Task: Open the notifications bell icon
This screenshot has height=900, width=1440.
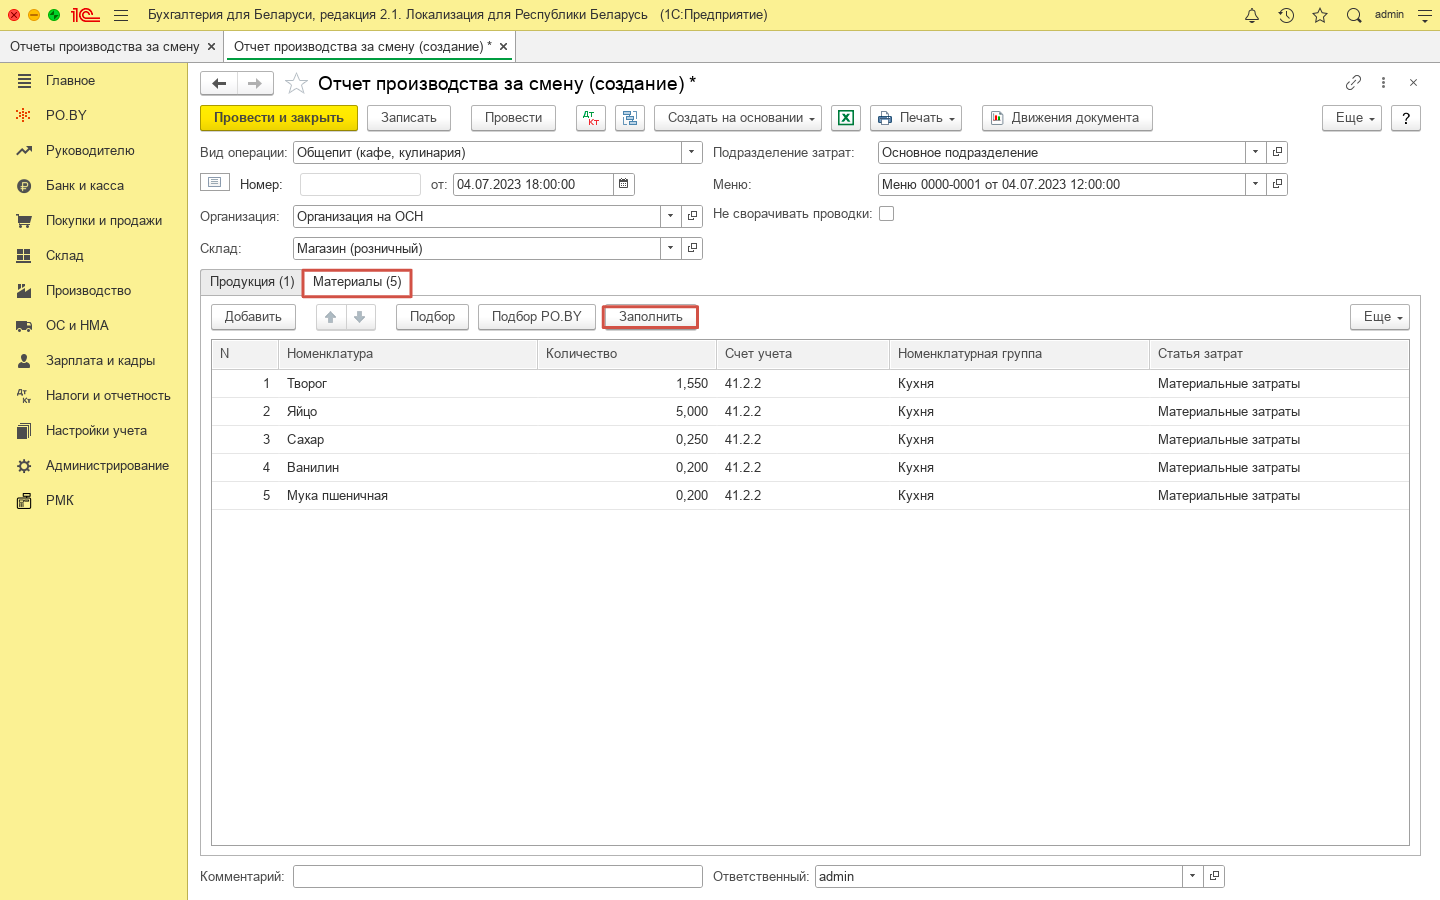Action: pos(1252,15)
